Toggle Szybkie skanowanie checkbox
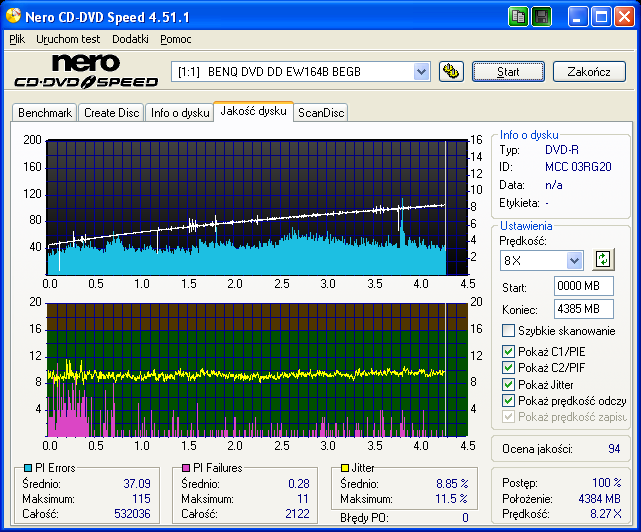 point(508,330)
